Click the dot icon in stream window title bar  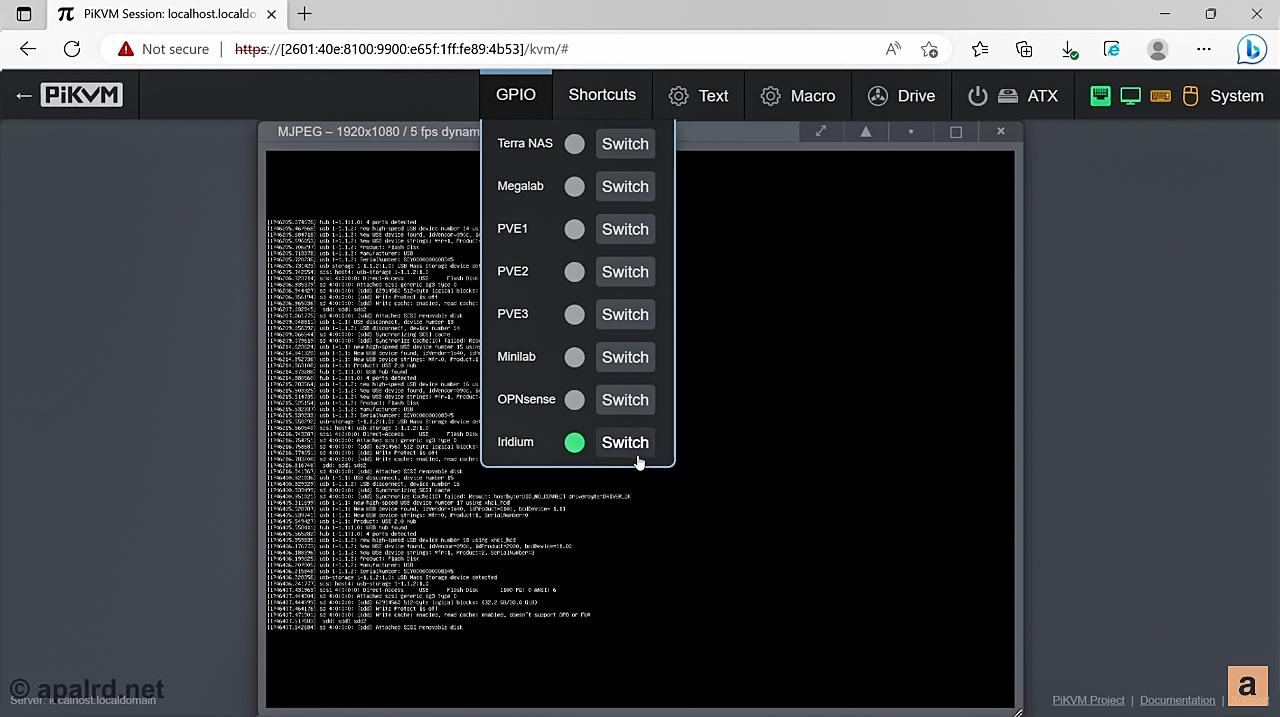pos(911,131)
